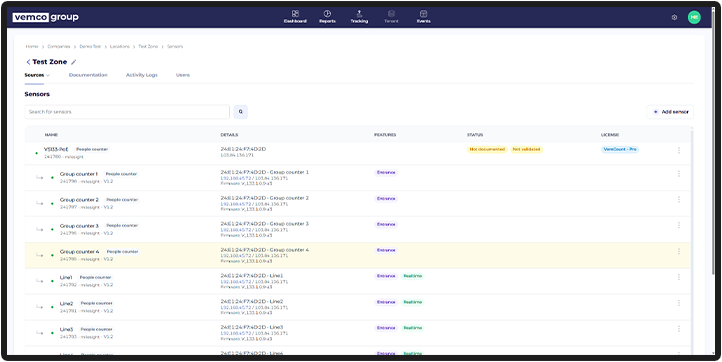Click the child arrow icon beside Group counter 1
The width and height of the screenshot is (722, 362).
(40, 177)
